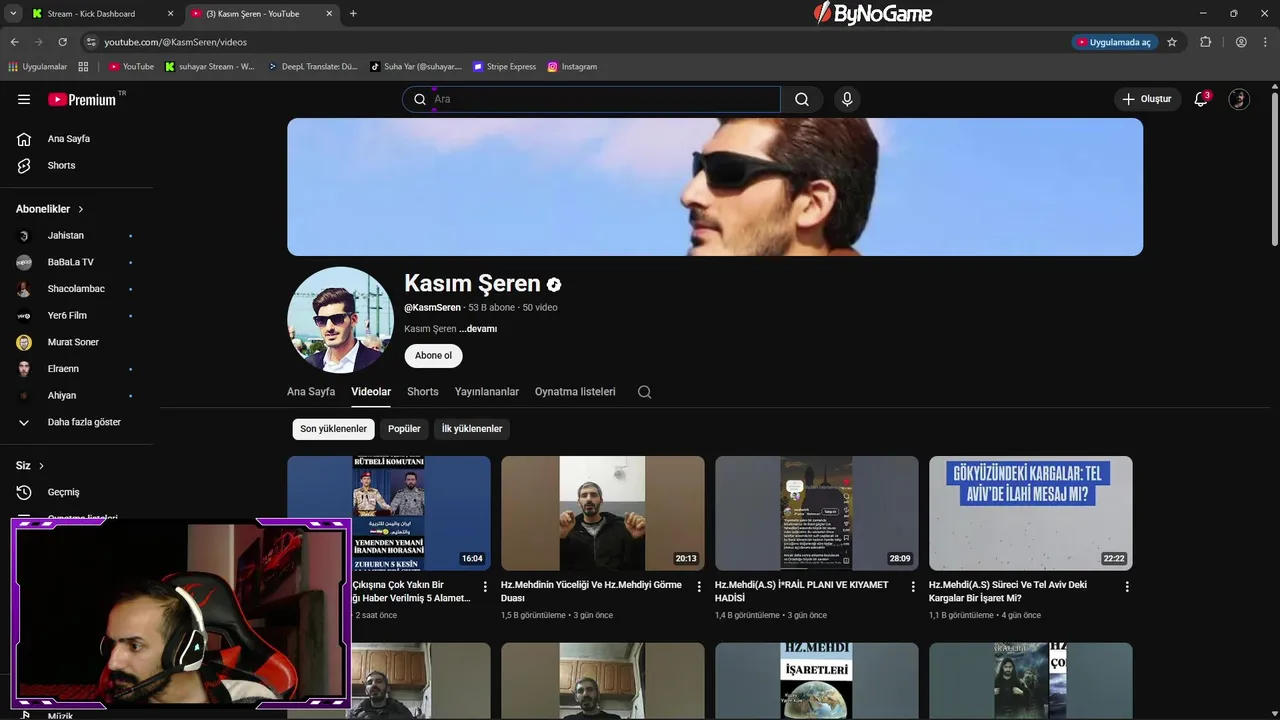The height and width of the screenshot is (720, 1280).
Task: Open the Stripe Express bookmark
Action: coord(504,66)
